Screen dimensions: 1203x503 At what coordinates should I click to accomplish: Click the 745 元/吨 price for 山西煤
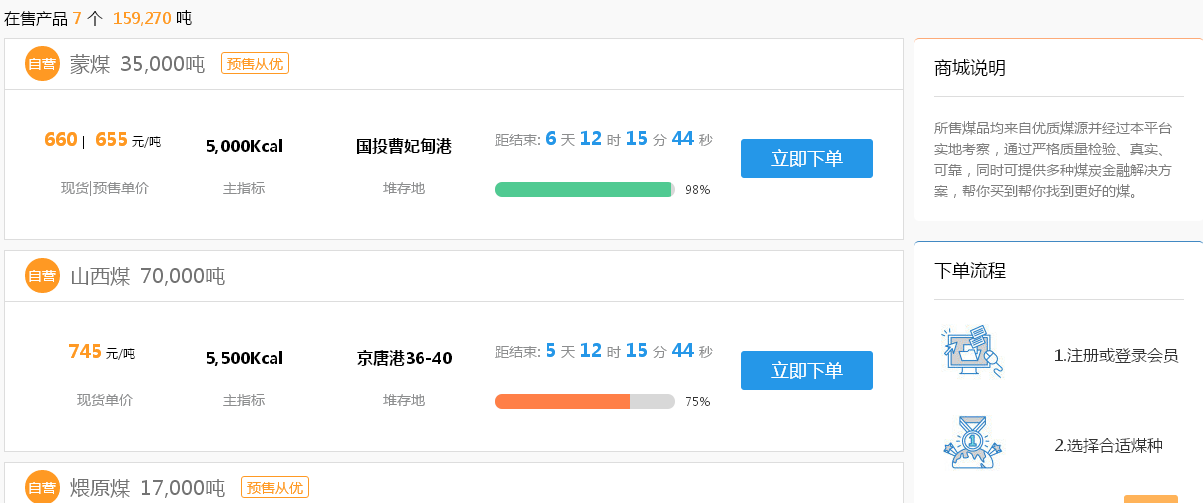(102, 352)
